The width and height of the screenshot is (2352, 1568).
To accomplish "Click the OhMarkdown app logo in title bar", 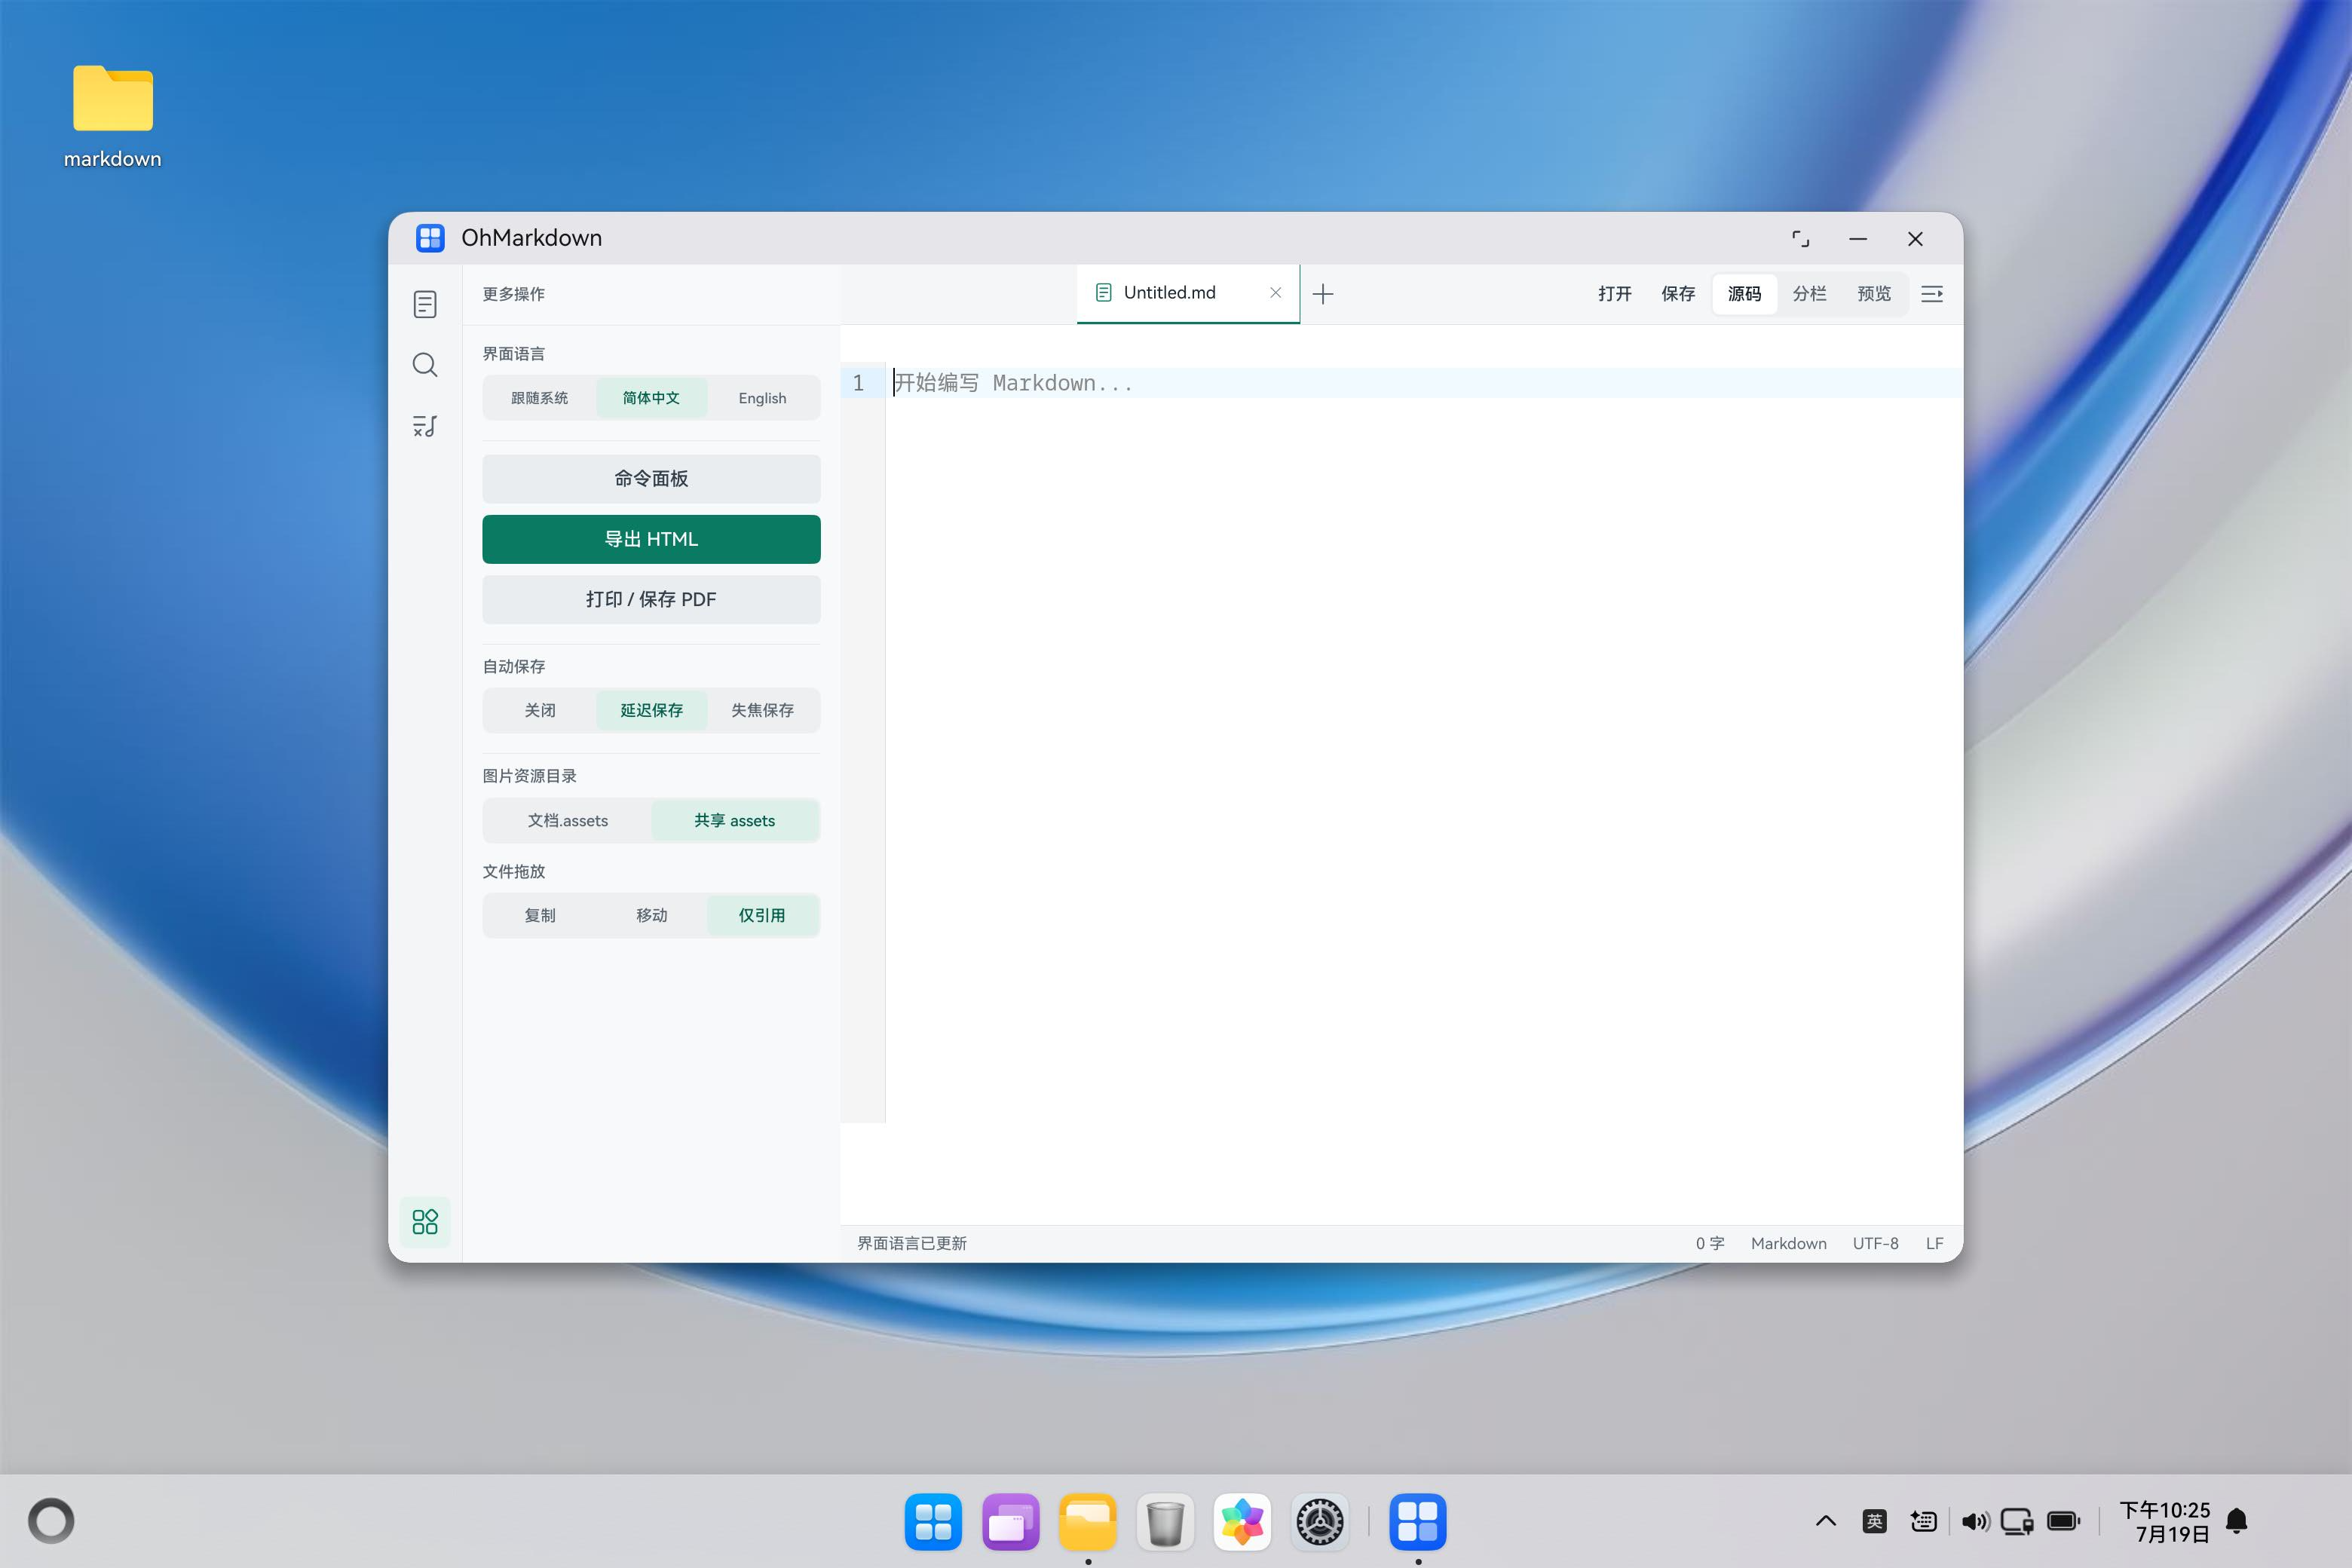I will pos(430,238).
